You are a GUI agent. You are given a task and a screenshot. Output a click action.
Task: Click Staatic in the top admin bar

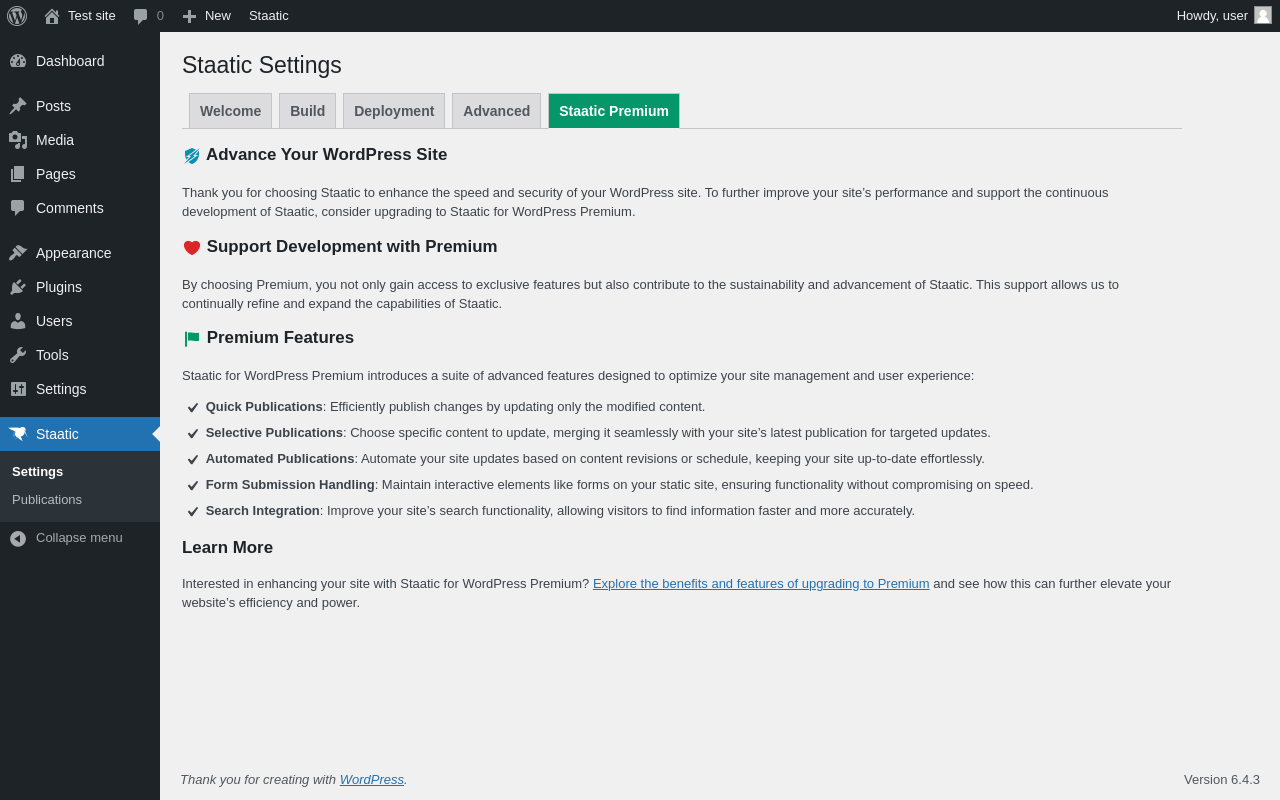[269, 16]
